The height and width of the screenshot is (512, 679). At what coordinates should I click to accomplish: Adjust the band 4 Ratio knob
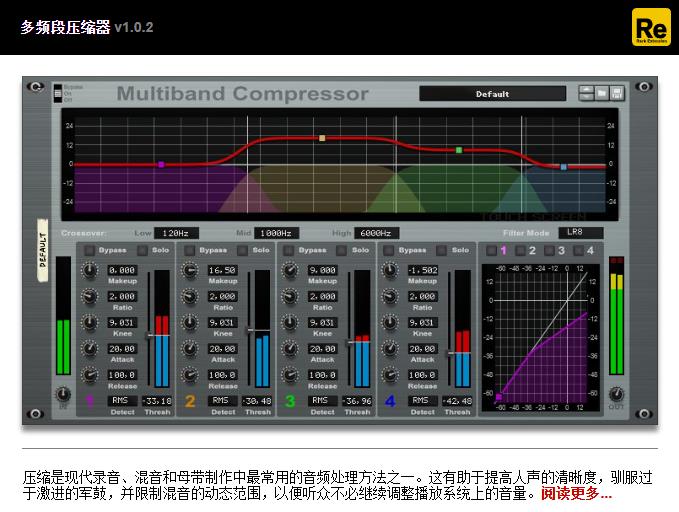point(390,297)
